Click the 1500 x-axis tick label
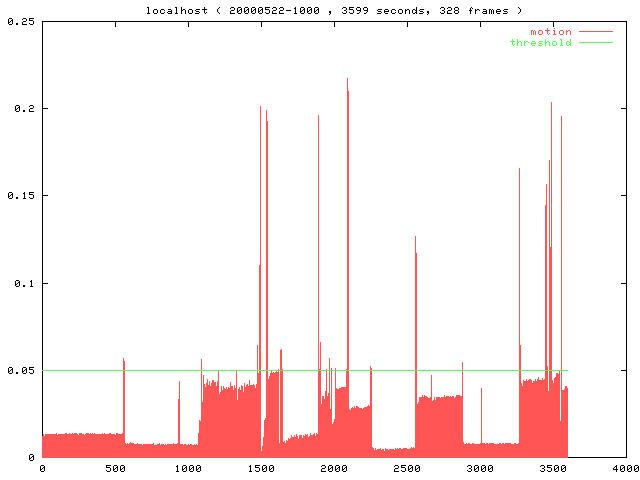 (261, 468)
